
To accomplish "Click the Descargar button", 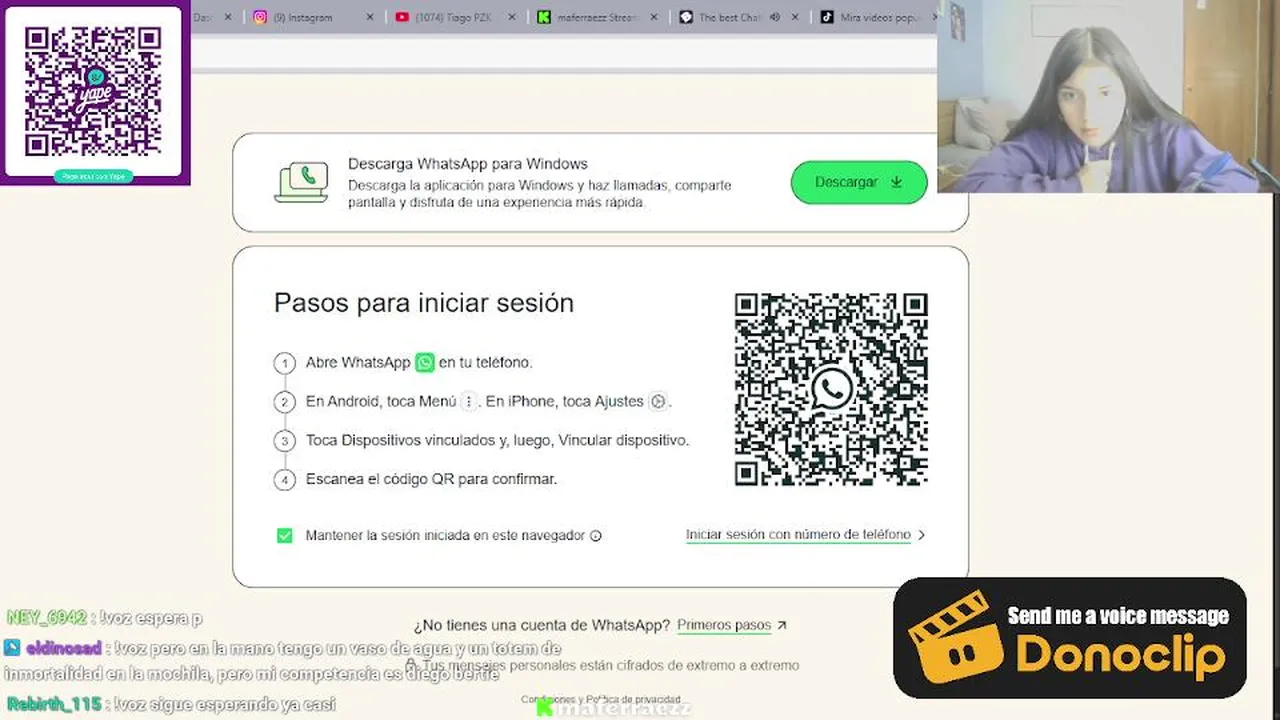I will pos(859,182).
